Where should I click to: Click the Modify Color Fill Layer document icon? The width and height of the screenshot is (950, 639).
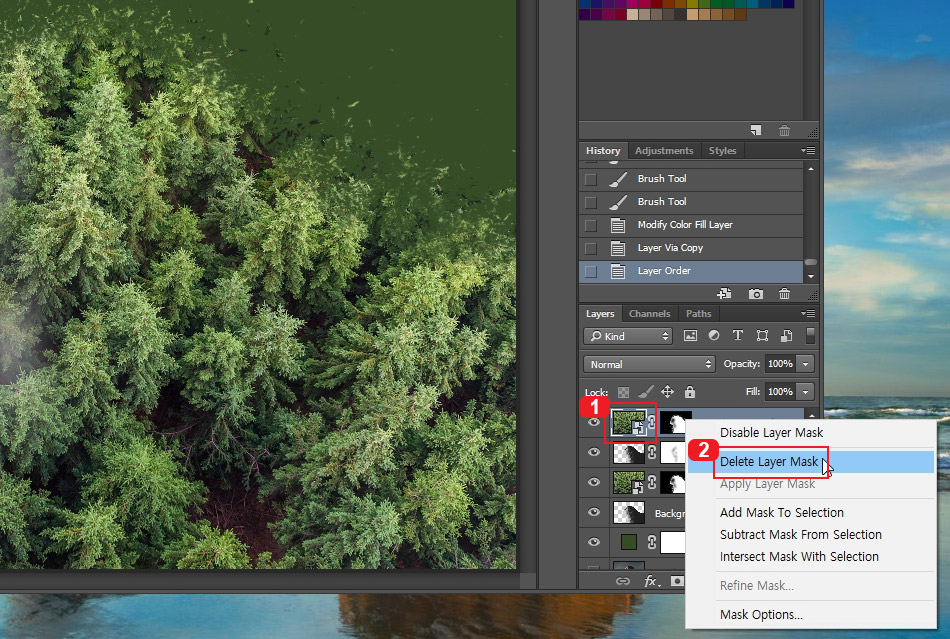[x=618, y=225]
